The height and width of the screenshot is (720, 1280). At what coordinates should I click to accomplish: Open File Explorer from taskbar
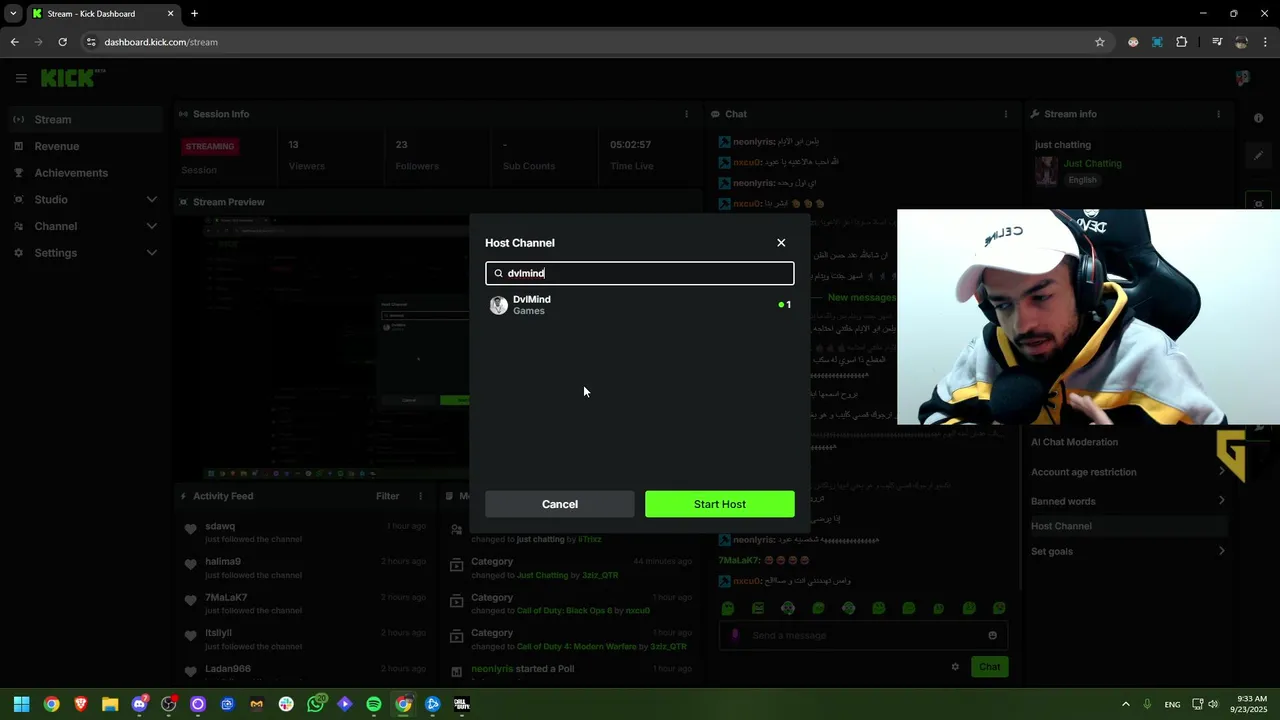coord(110,704)
